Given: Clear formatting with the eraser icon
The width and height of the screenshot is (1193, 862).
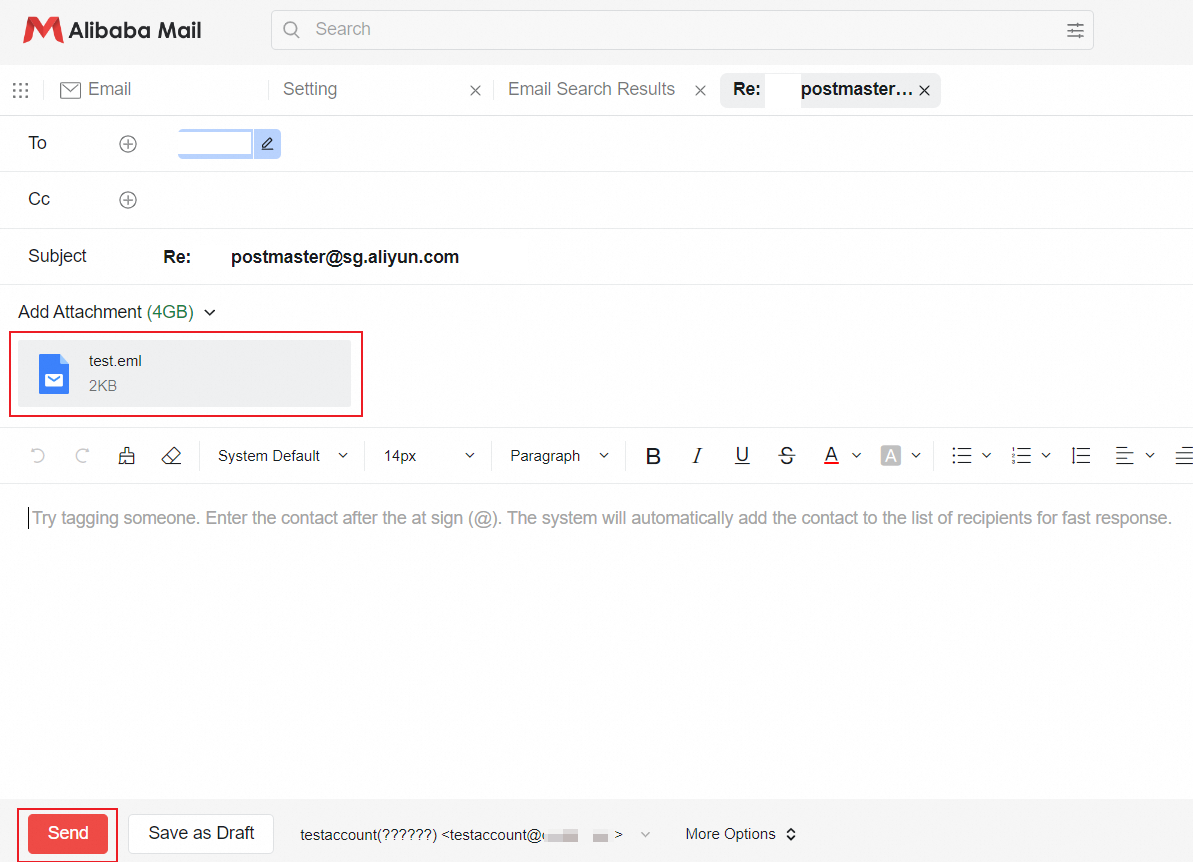Looking at the screenshot, I should [x=171, y=456].
